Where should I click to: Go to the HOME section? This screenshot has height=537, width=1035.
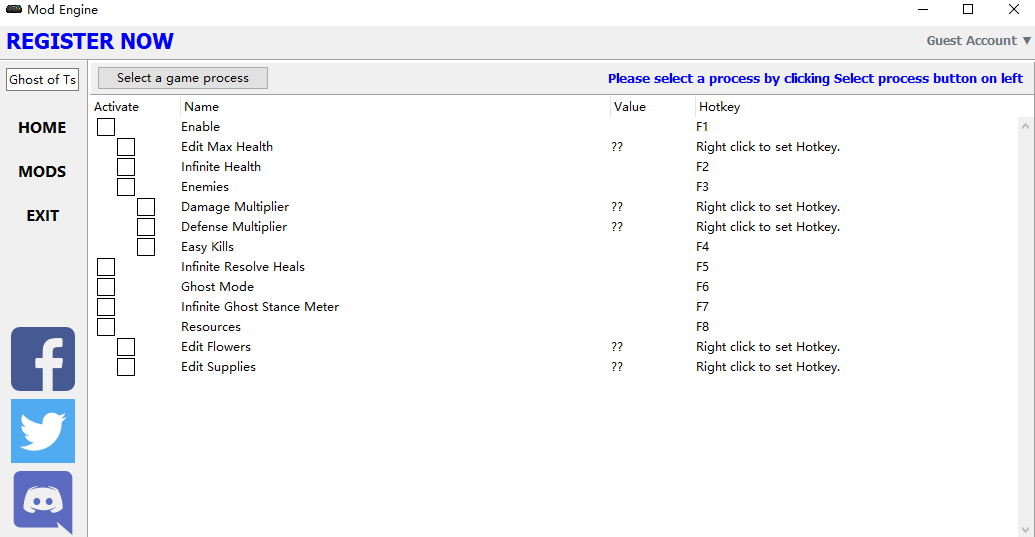click(x=42, y=127)
